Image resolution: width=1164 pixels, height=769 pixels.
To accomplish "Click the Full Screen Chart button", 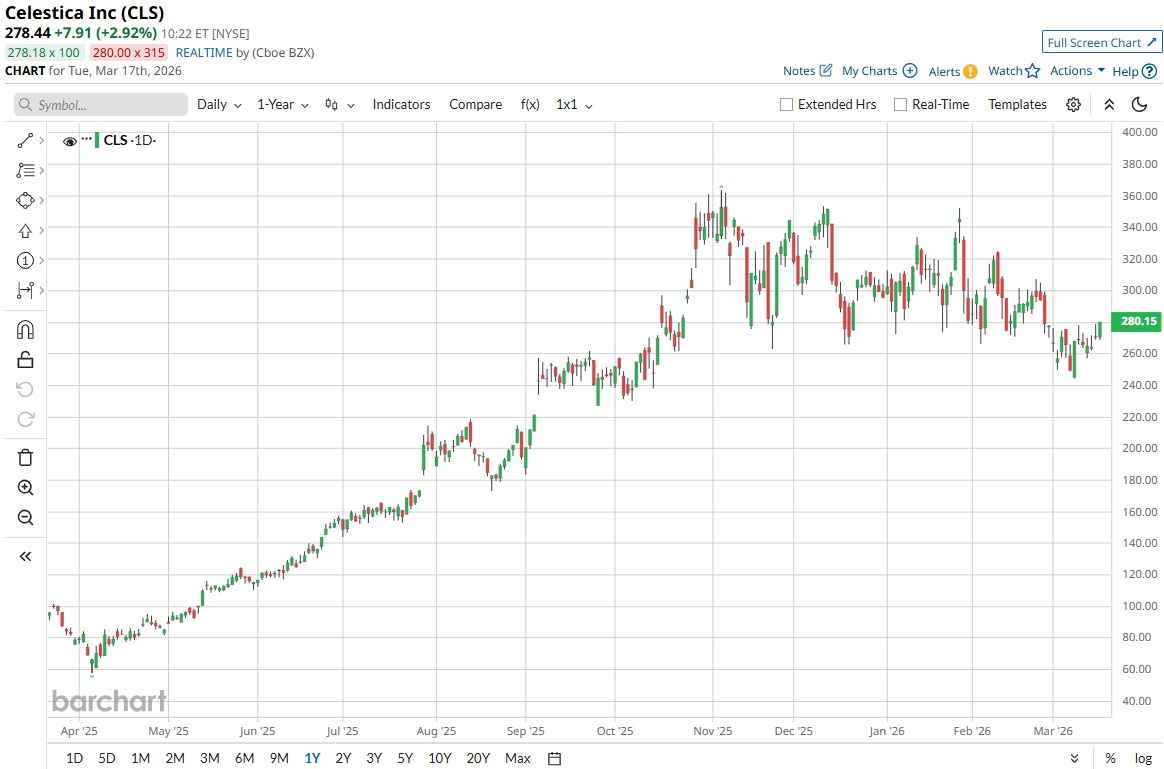I will [1102, 42].
